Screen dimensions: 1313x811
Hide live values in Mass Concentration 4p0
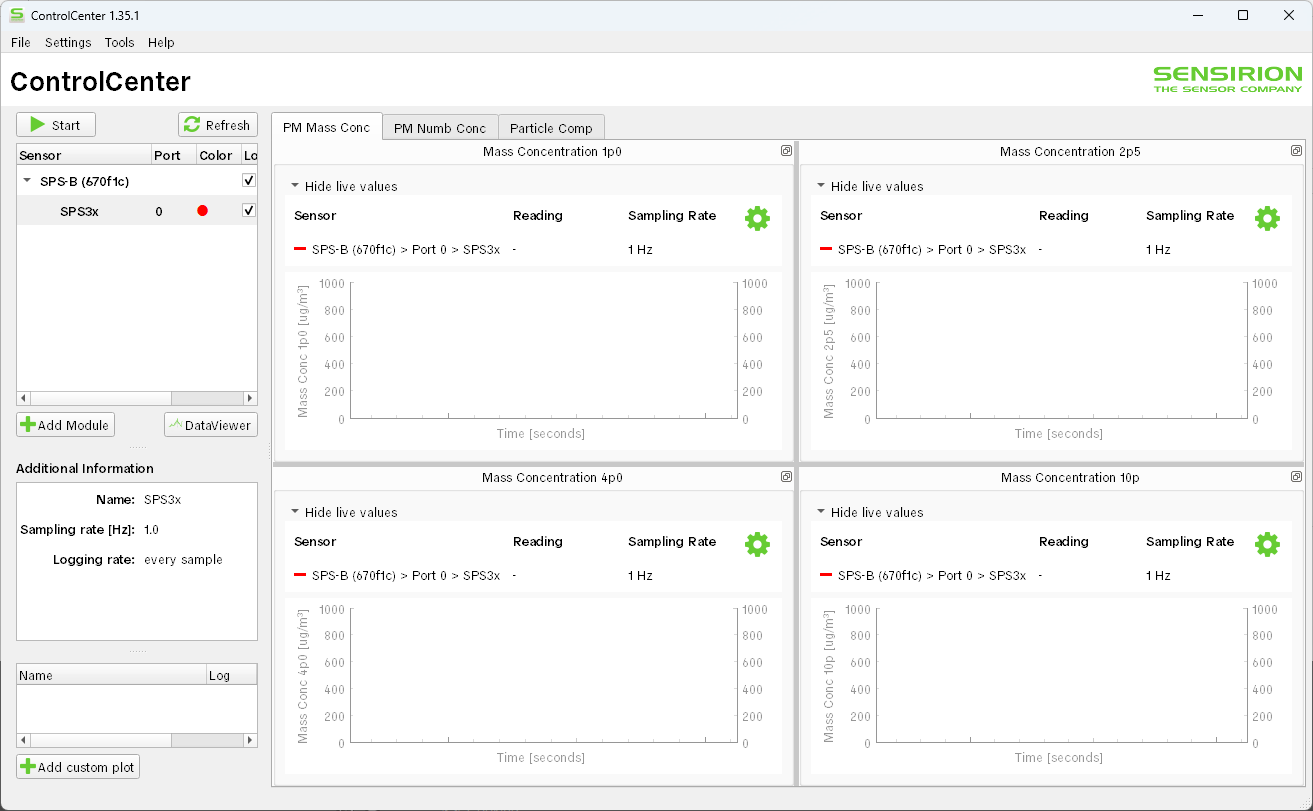(344, 512)
